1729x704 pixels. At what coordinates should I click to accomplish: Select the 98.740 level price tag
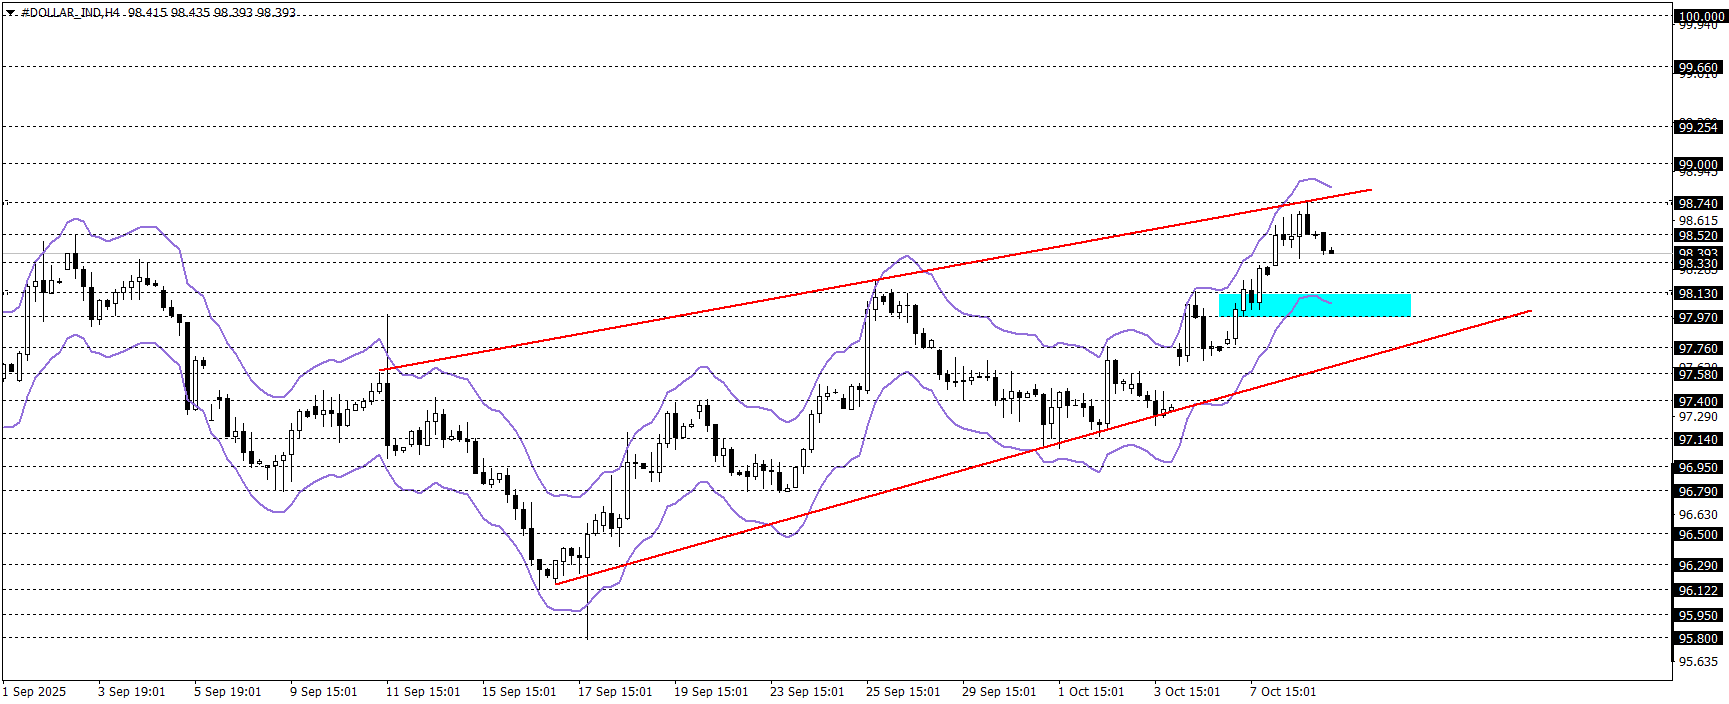pyautogui.click(x=1698, y=203)
